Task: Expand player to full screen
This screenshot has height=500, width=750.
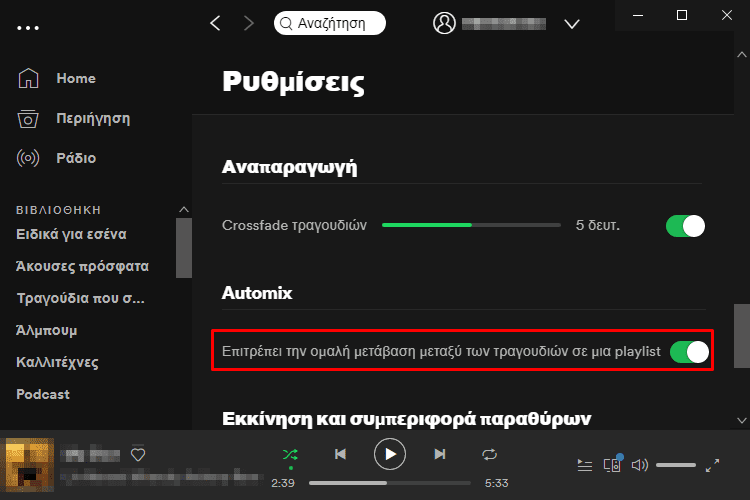Action: (x=712, y=465)
